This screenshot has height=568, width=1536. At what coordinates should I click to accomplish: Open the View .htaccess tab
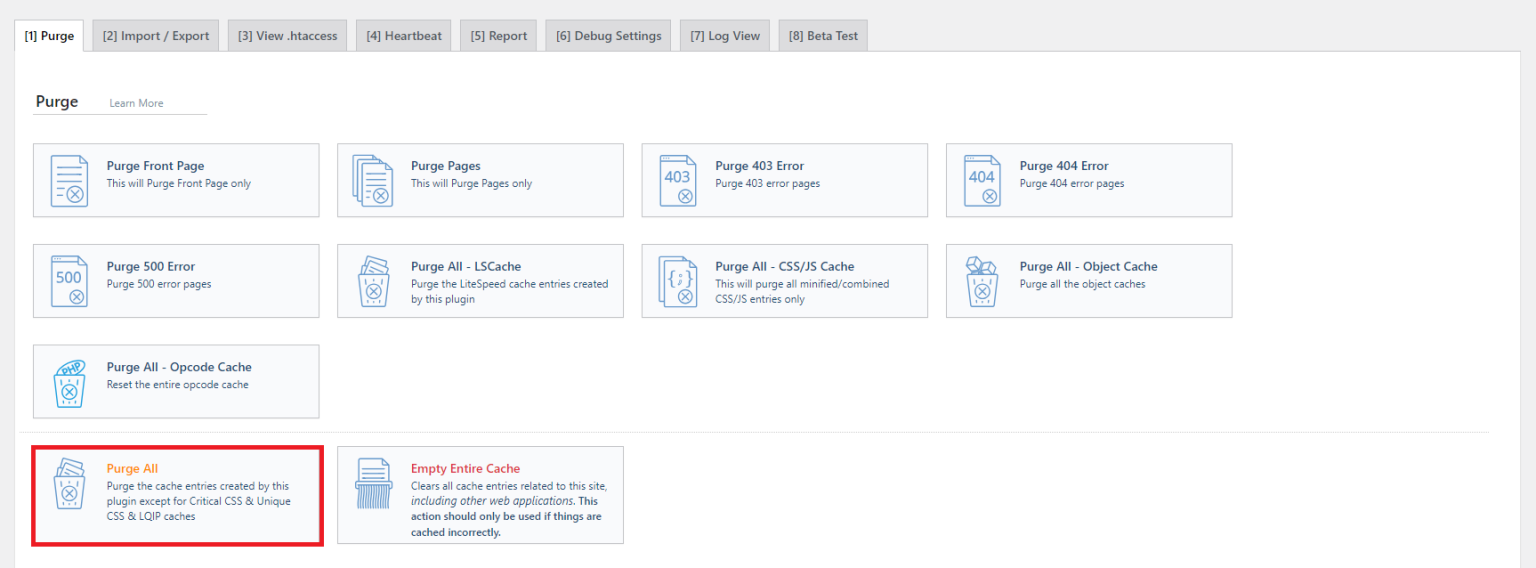tap(287, 36)
